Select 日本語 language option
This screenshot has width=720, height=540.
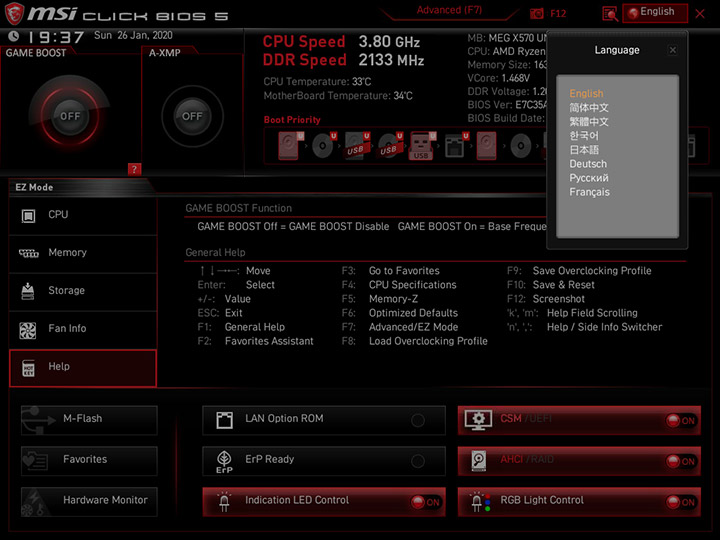point(584,150)
